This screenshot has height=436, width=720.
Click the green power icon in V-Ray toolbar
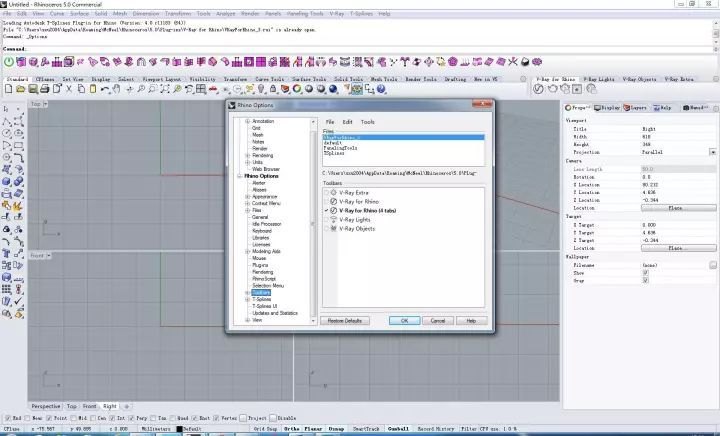click(8, 63)
